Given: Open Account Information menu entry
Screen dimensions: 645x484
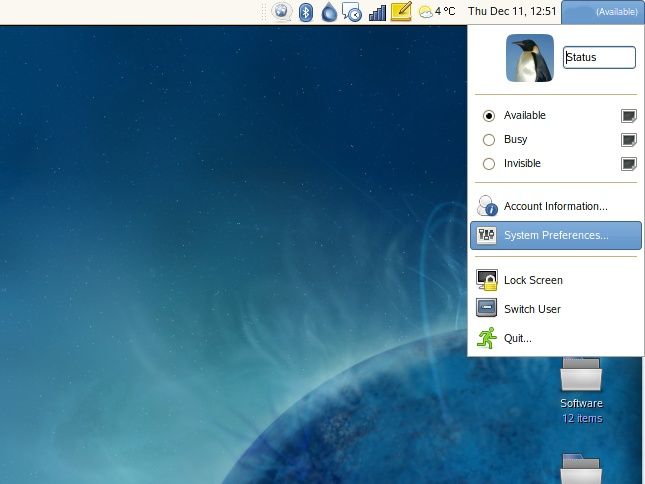Looking at the screenshot, I should [555, 206].
